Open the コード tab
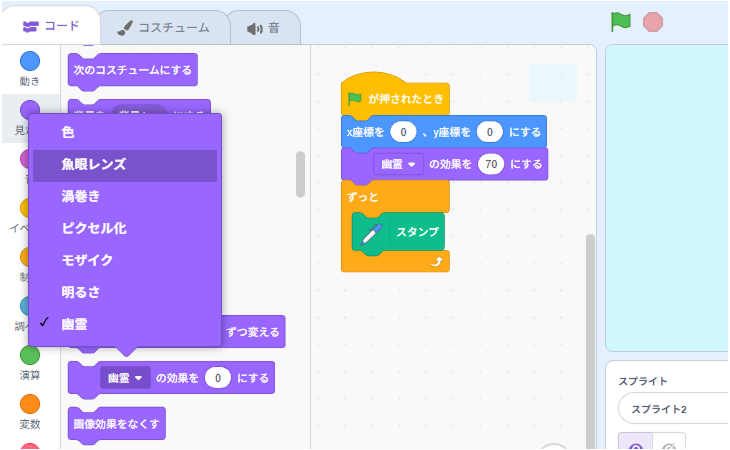The image size is (730, 450). [x=51, y=26]
